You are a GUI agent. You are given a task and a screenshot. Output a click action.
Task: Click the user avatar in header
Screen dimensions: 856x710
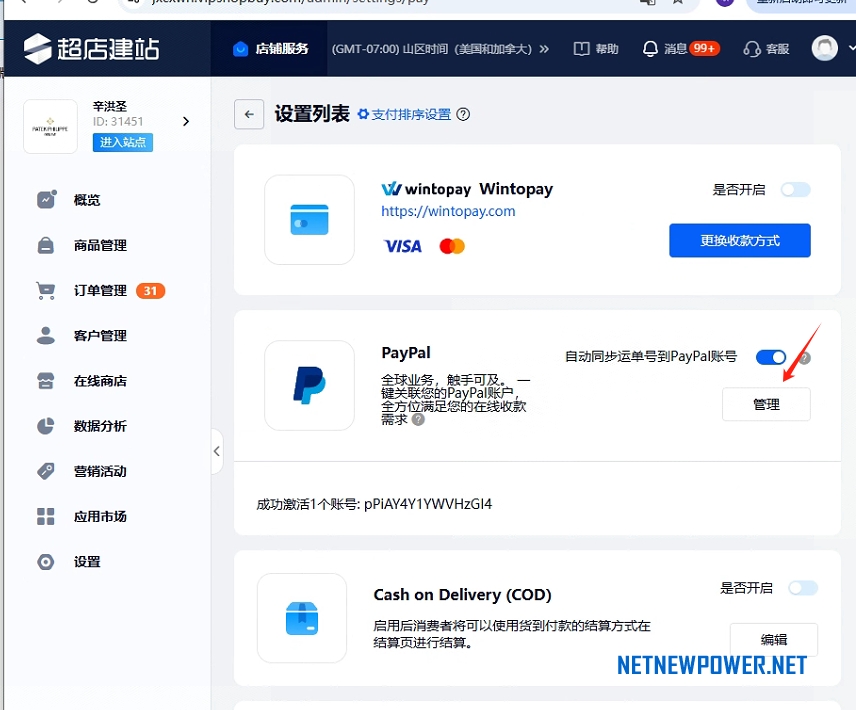pyautogui.click(x=824, y=48)
